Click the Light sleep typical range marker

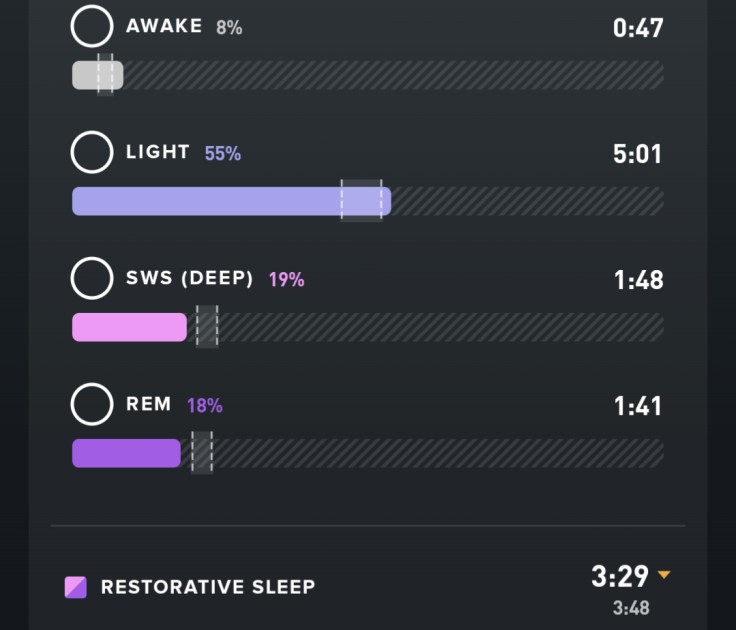[x=361, y=201]
